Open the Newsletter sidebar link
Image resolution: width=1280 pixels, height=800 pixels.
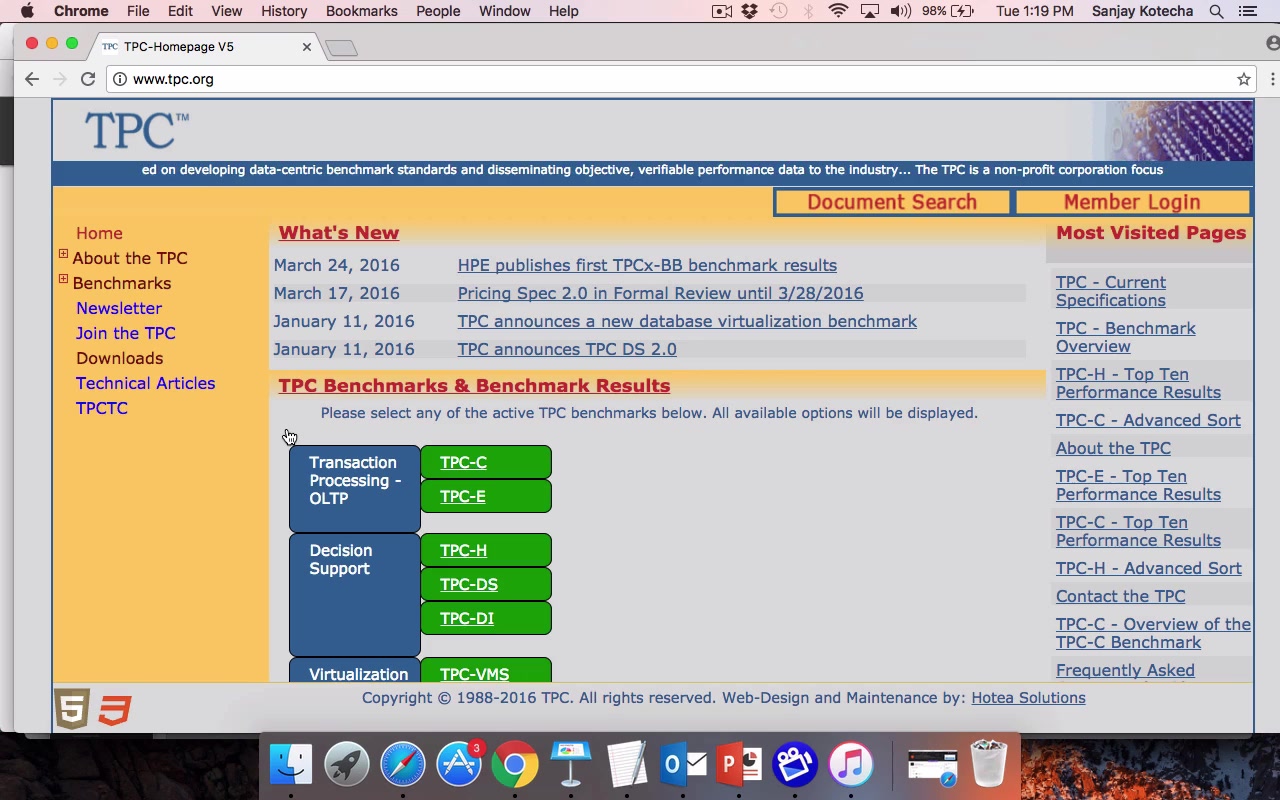119,308
